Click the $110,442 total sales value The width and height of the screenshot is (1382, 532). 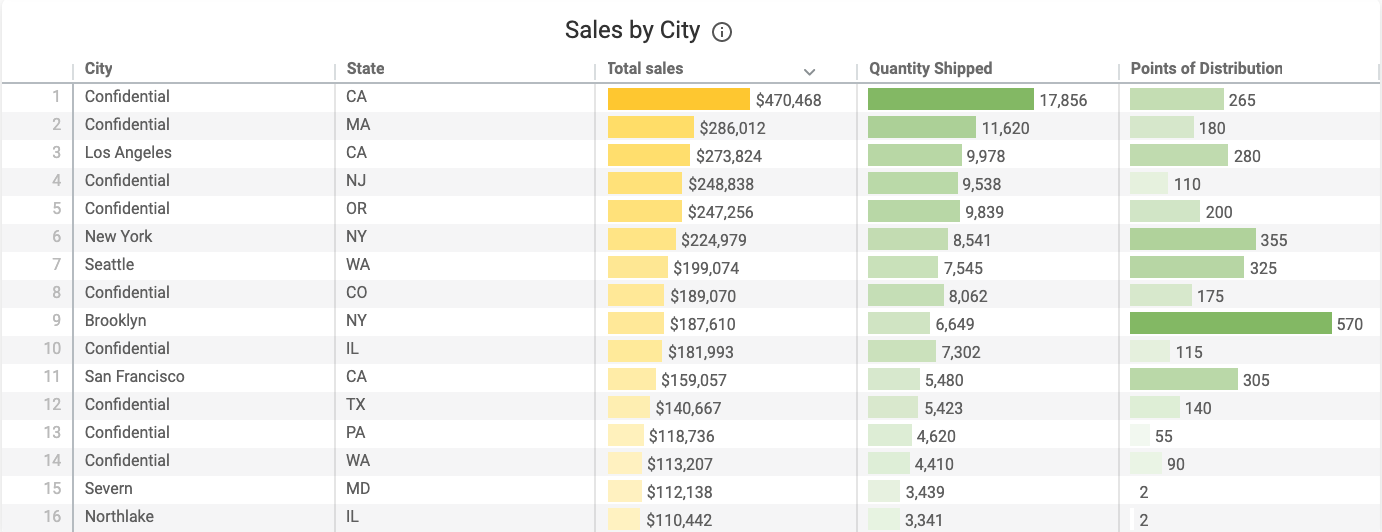tap(679, 520)
